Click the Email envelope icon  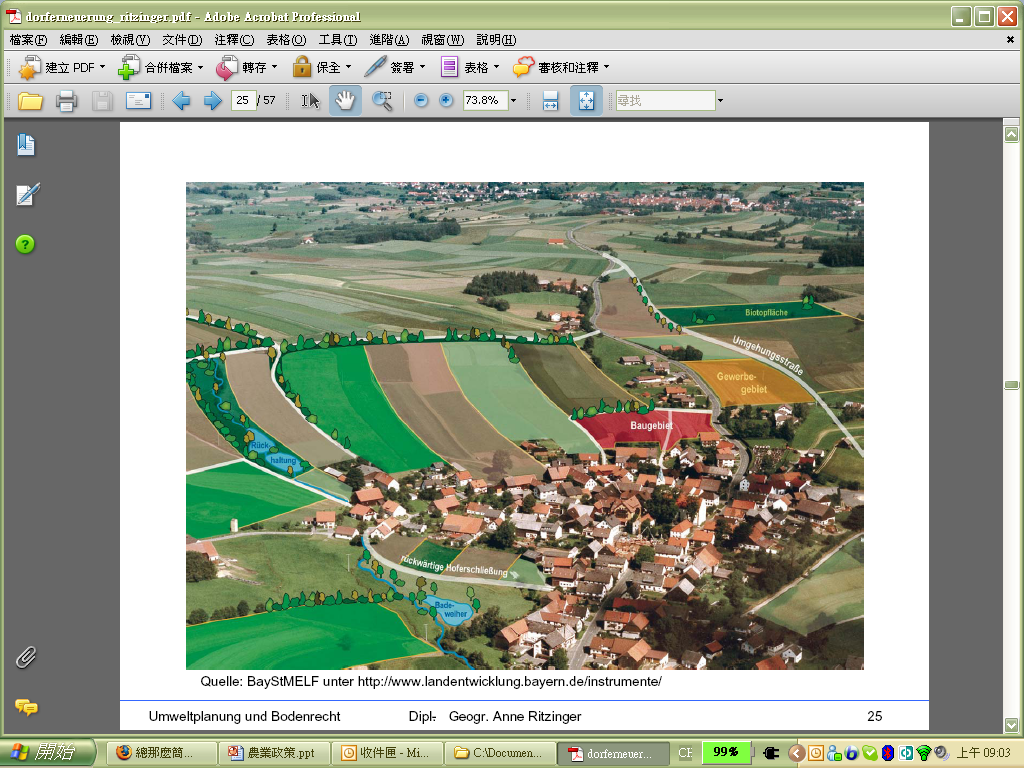coord(137,100)
